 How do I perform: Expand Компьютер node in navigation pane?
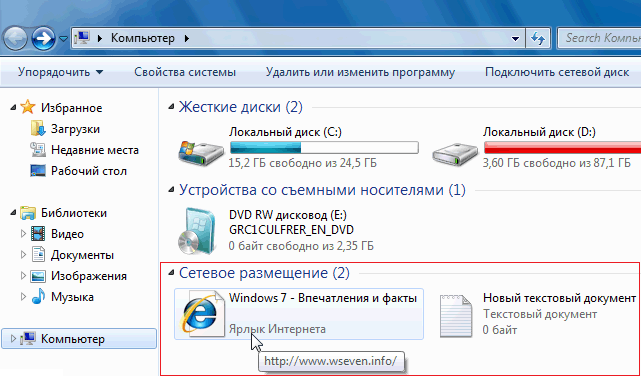[13, 339]
